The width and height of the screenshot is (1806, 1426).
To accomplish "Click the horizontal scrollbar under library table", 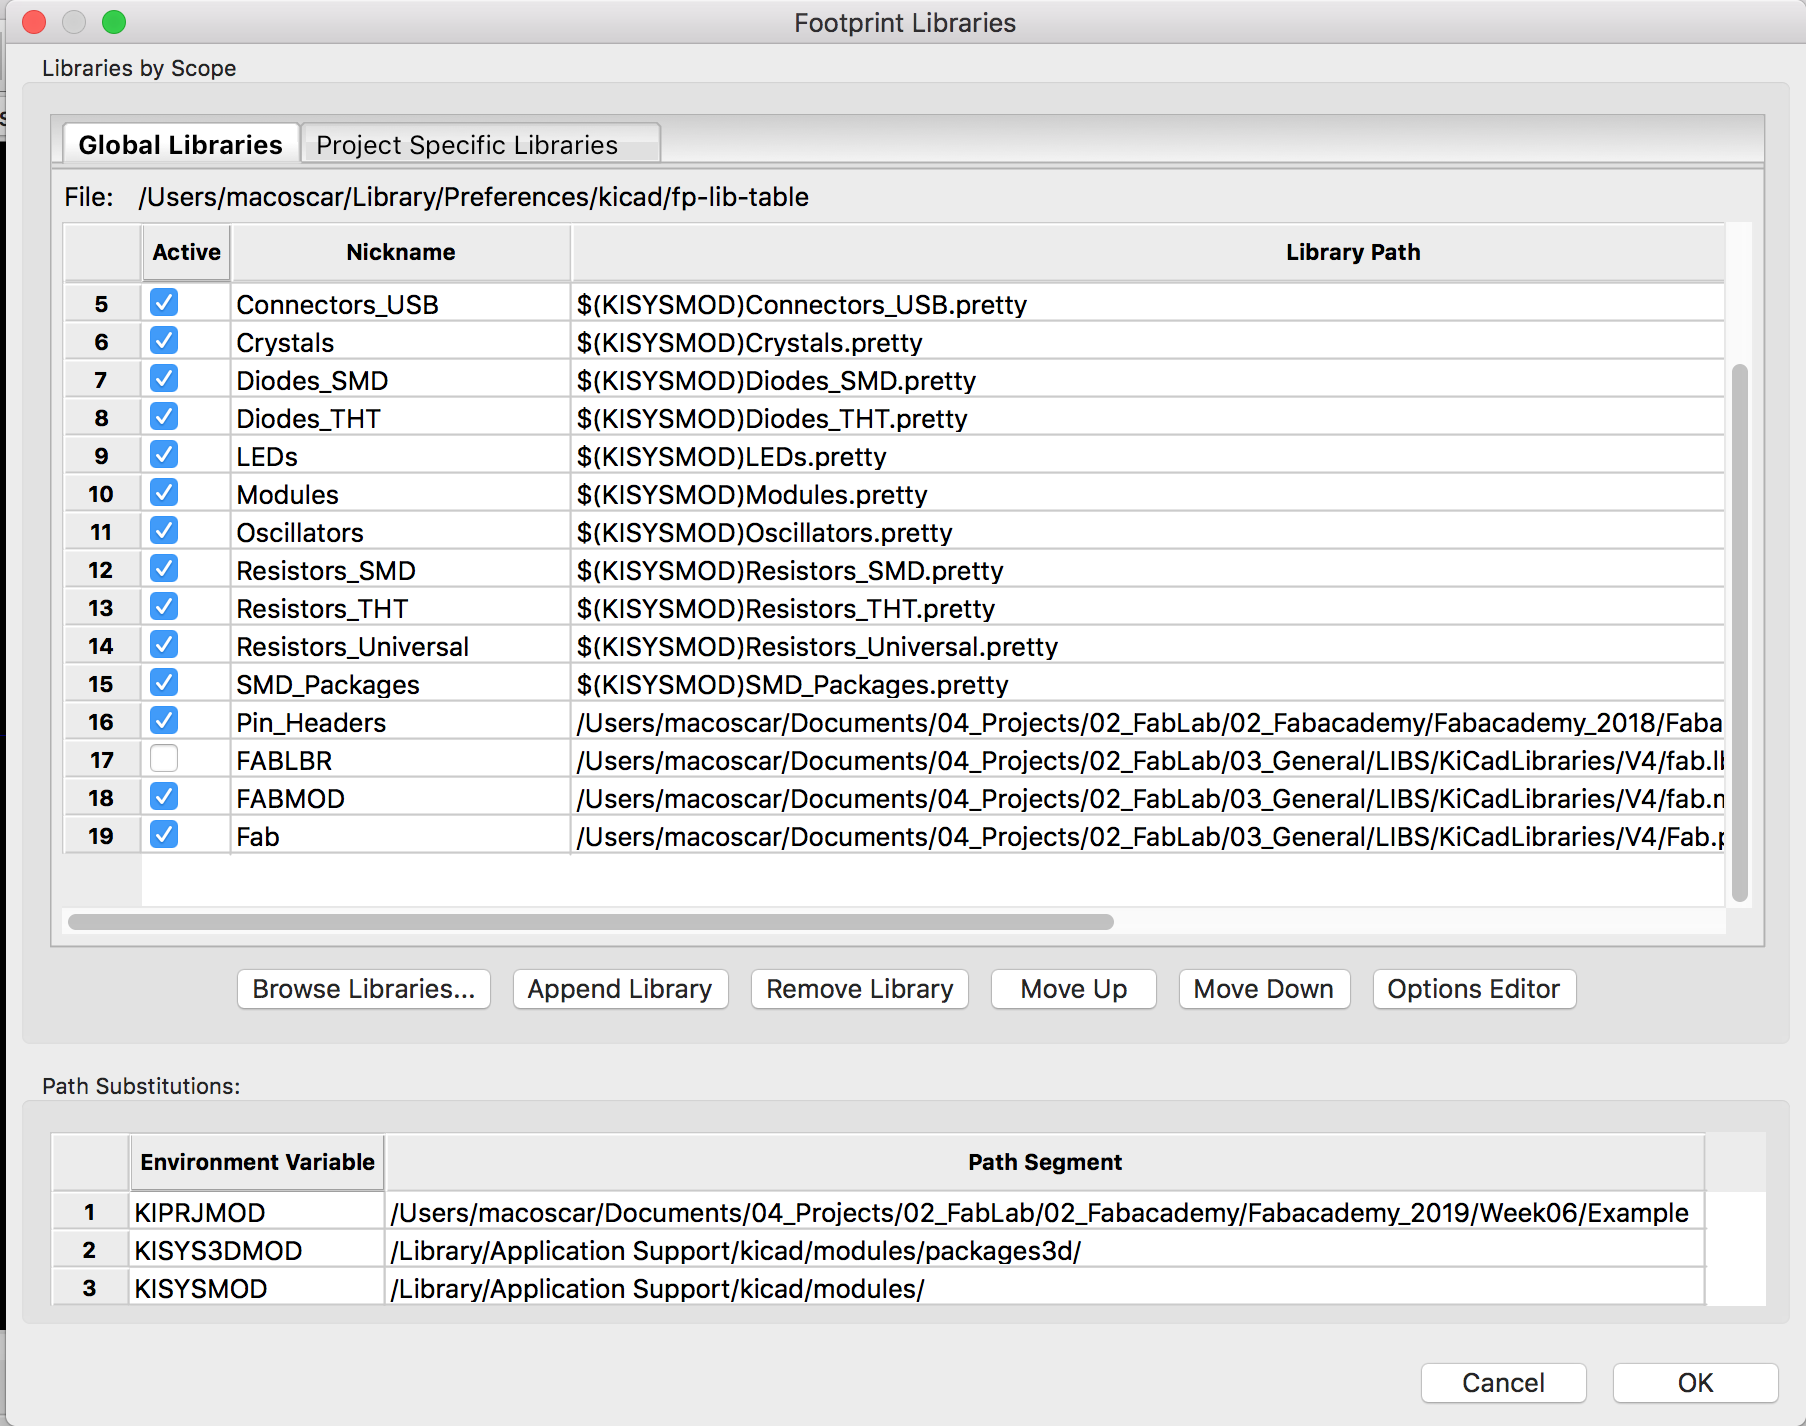I will pos(590,922).
